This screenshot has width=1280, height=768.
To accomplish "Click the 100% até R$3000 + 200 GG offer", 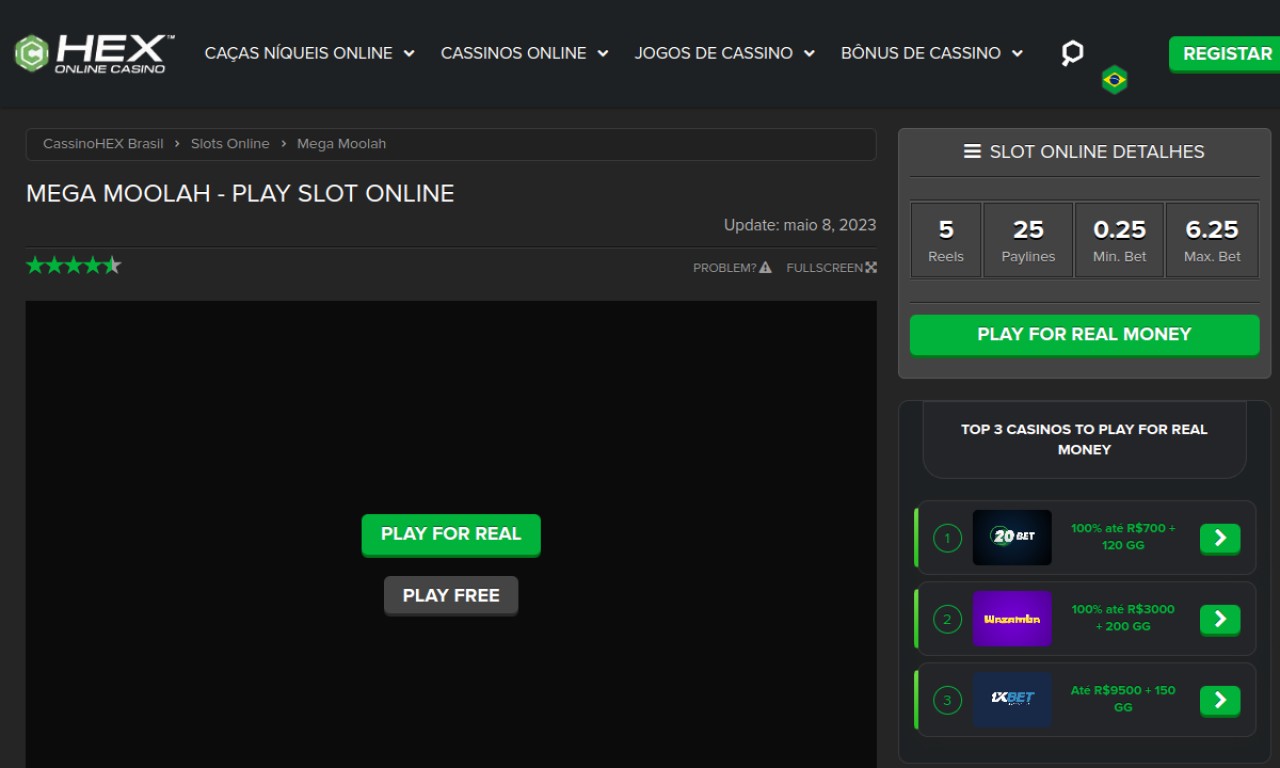I will (1123, 618).
